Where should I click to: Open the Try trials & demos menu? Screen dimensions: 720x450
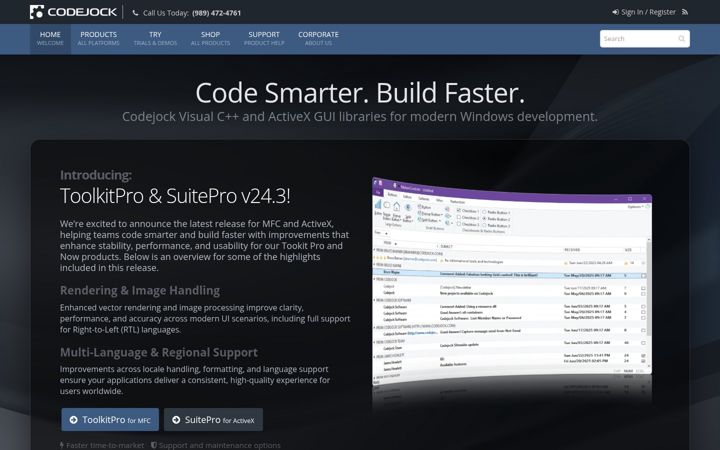tap(155, 39)
